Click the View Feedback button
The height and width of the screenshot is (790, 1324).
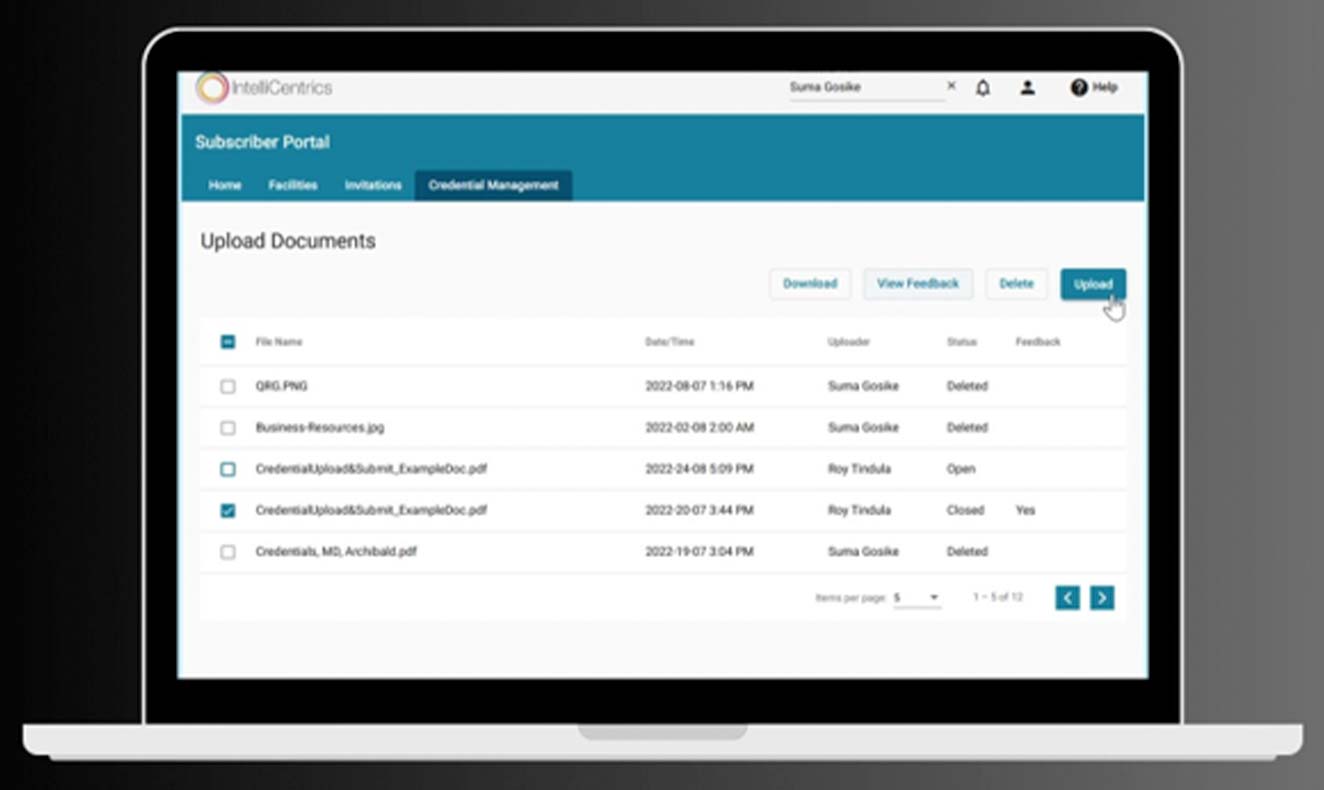coord(918,284)
